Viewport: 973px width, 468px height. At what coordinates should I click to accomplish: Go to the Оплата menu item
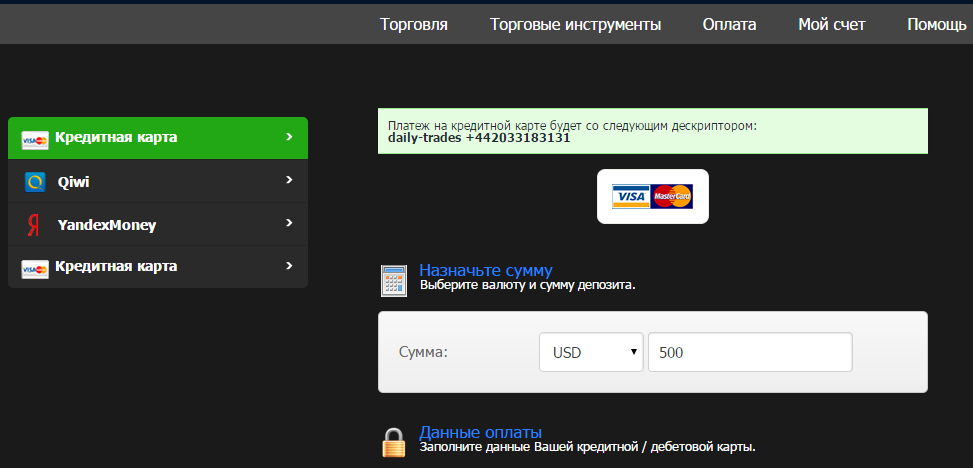pyautogui.click(x=729, y=25)
